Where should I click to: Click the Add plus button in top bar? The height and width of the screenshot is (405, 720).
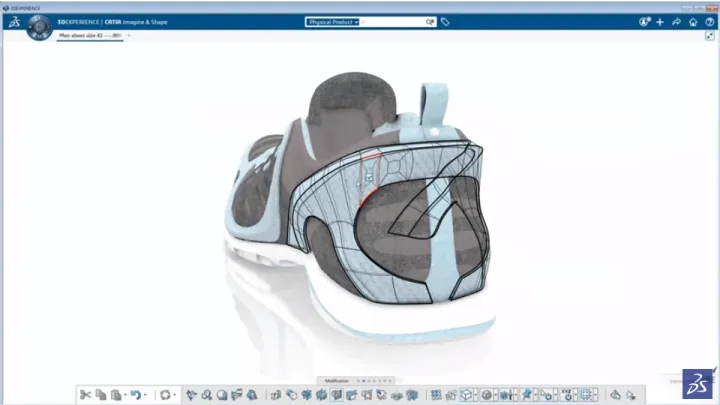pos(660,21)
